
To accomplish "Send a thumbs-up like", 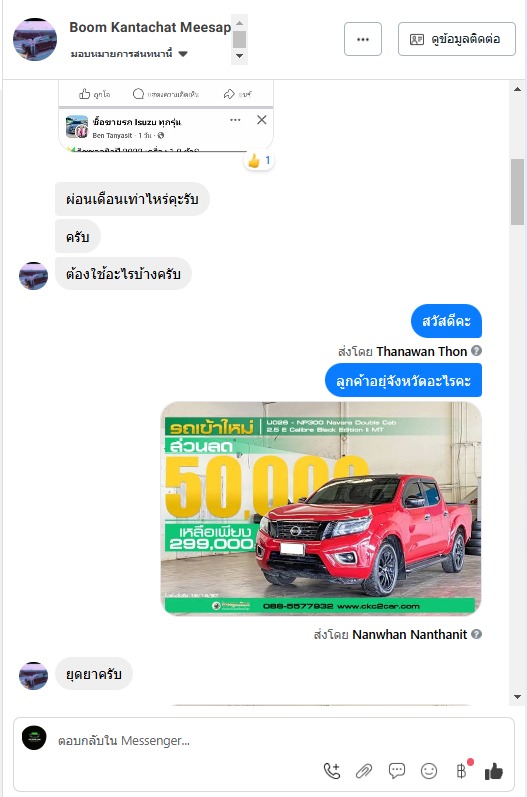I will click(x=493, y=771).
